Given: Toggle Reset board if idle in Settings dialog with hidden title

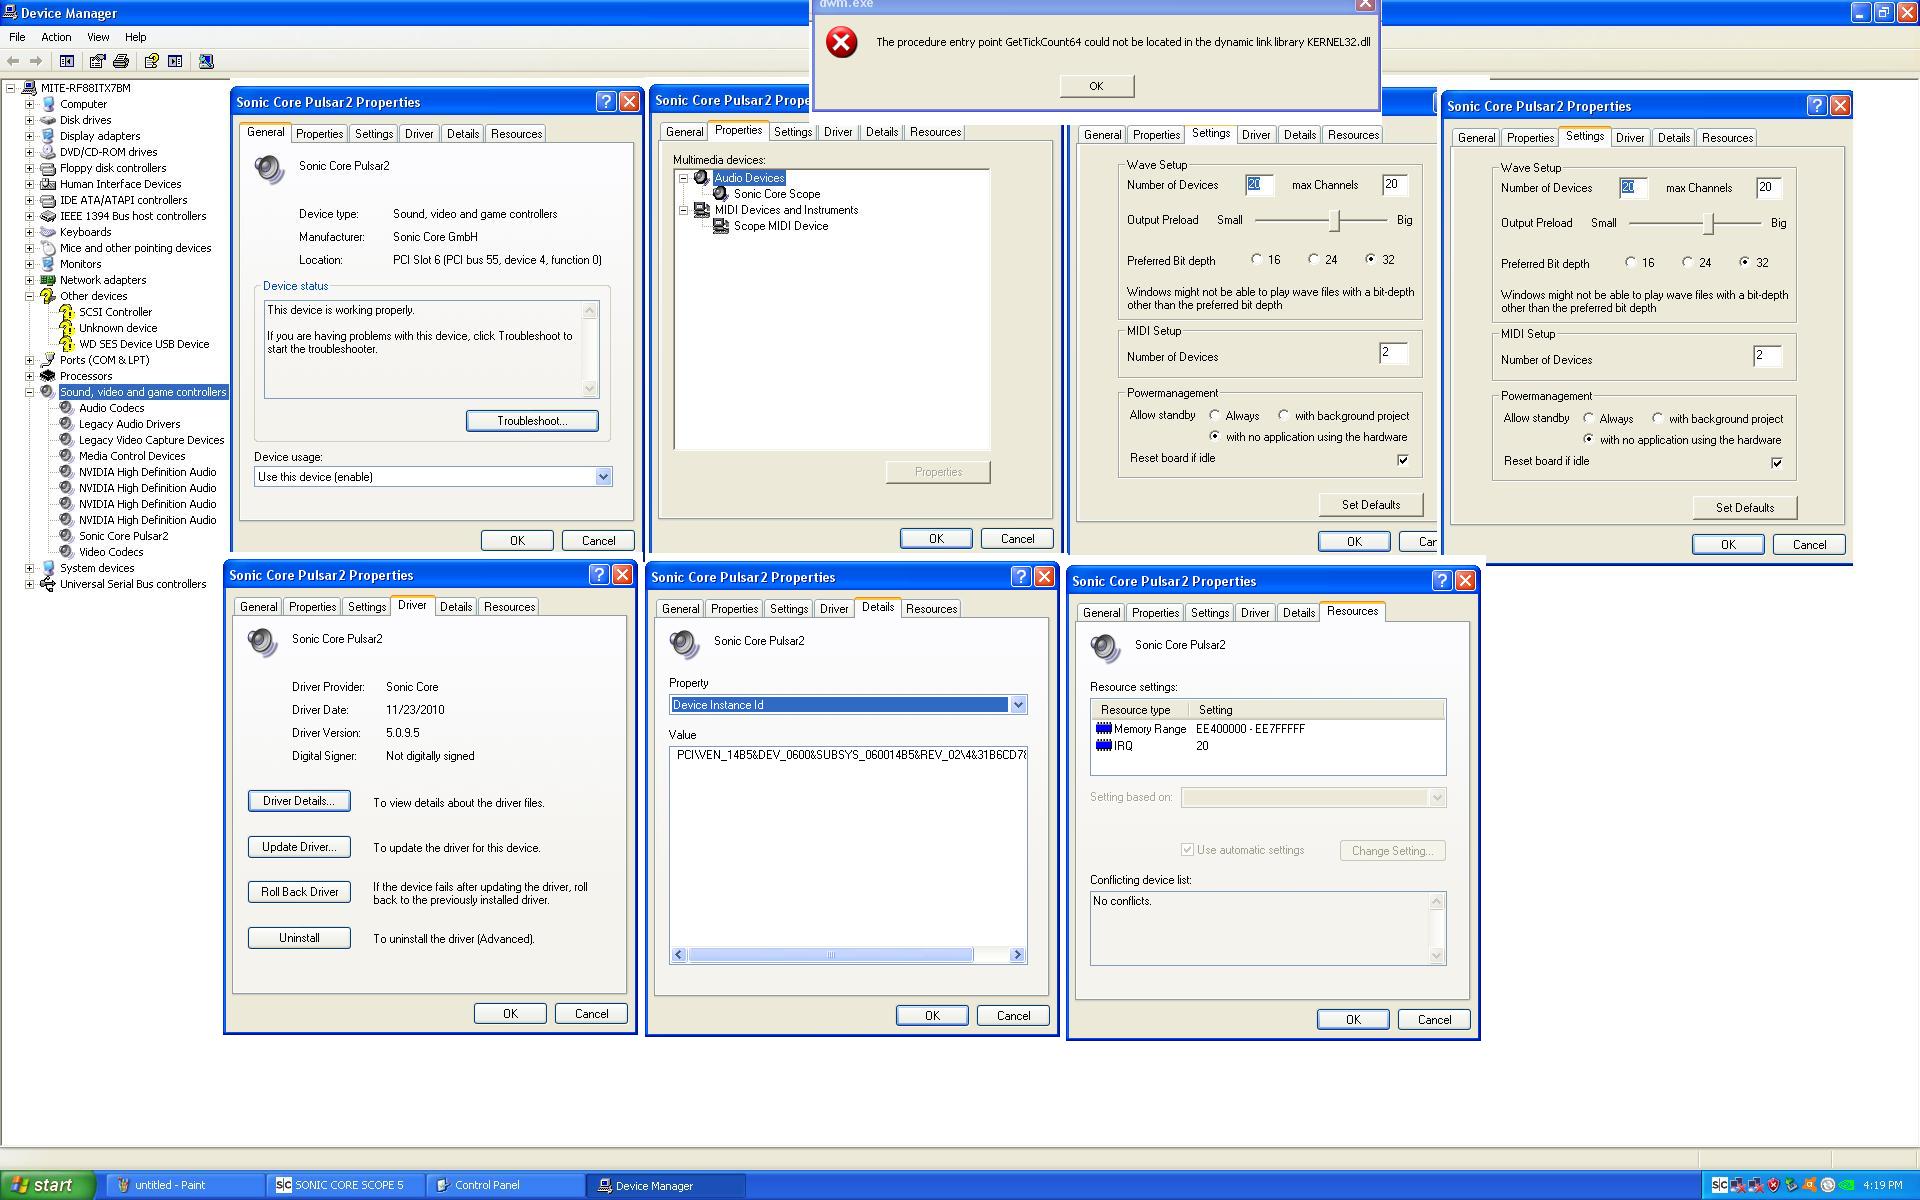Looking at the screenshot, I should click(1403, 459).
